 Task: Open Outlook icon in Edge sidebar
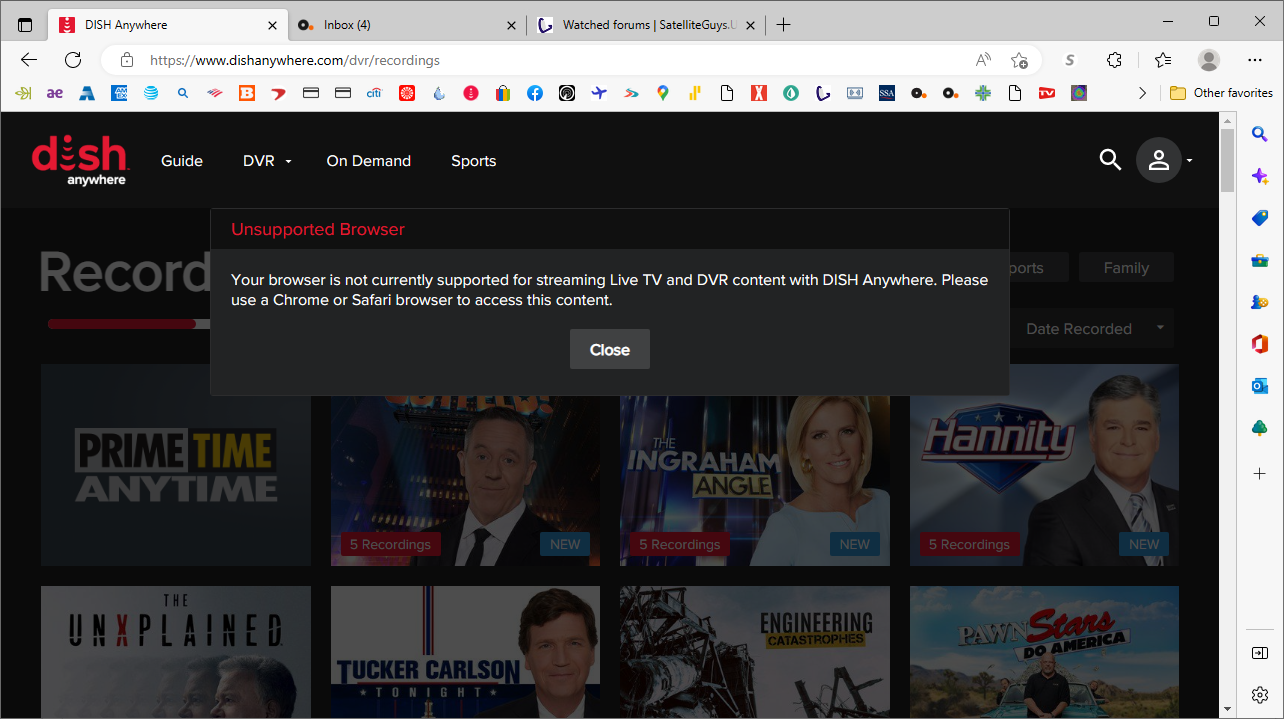pyautogui.click(x=1260, y=386)
